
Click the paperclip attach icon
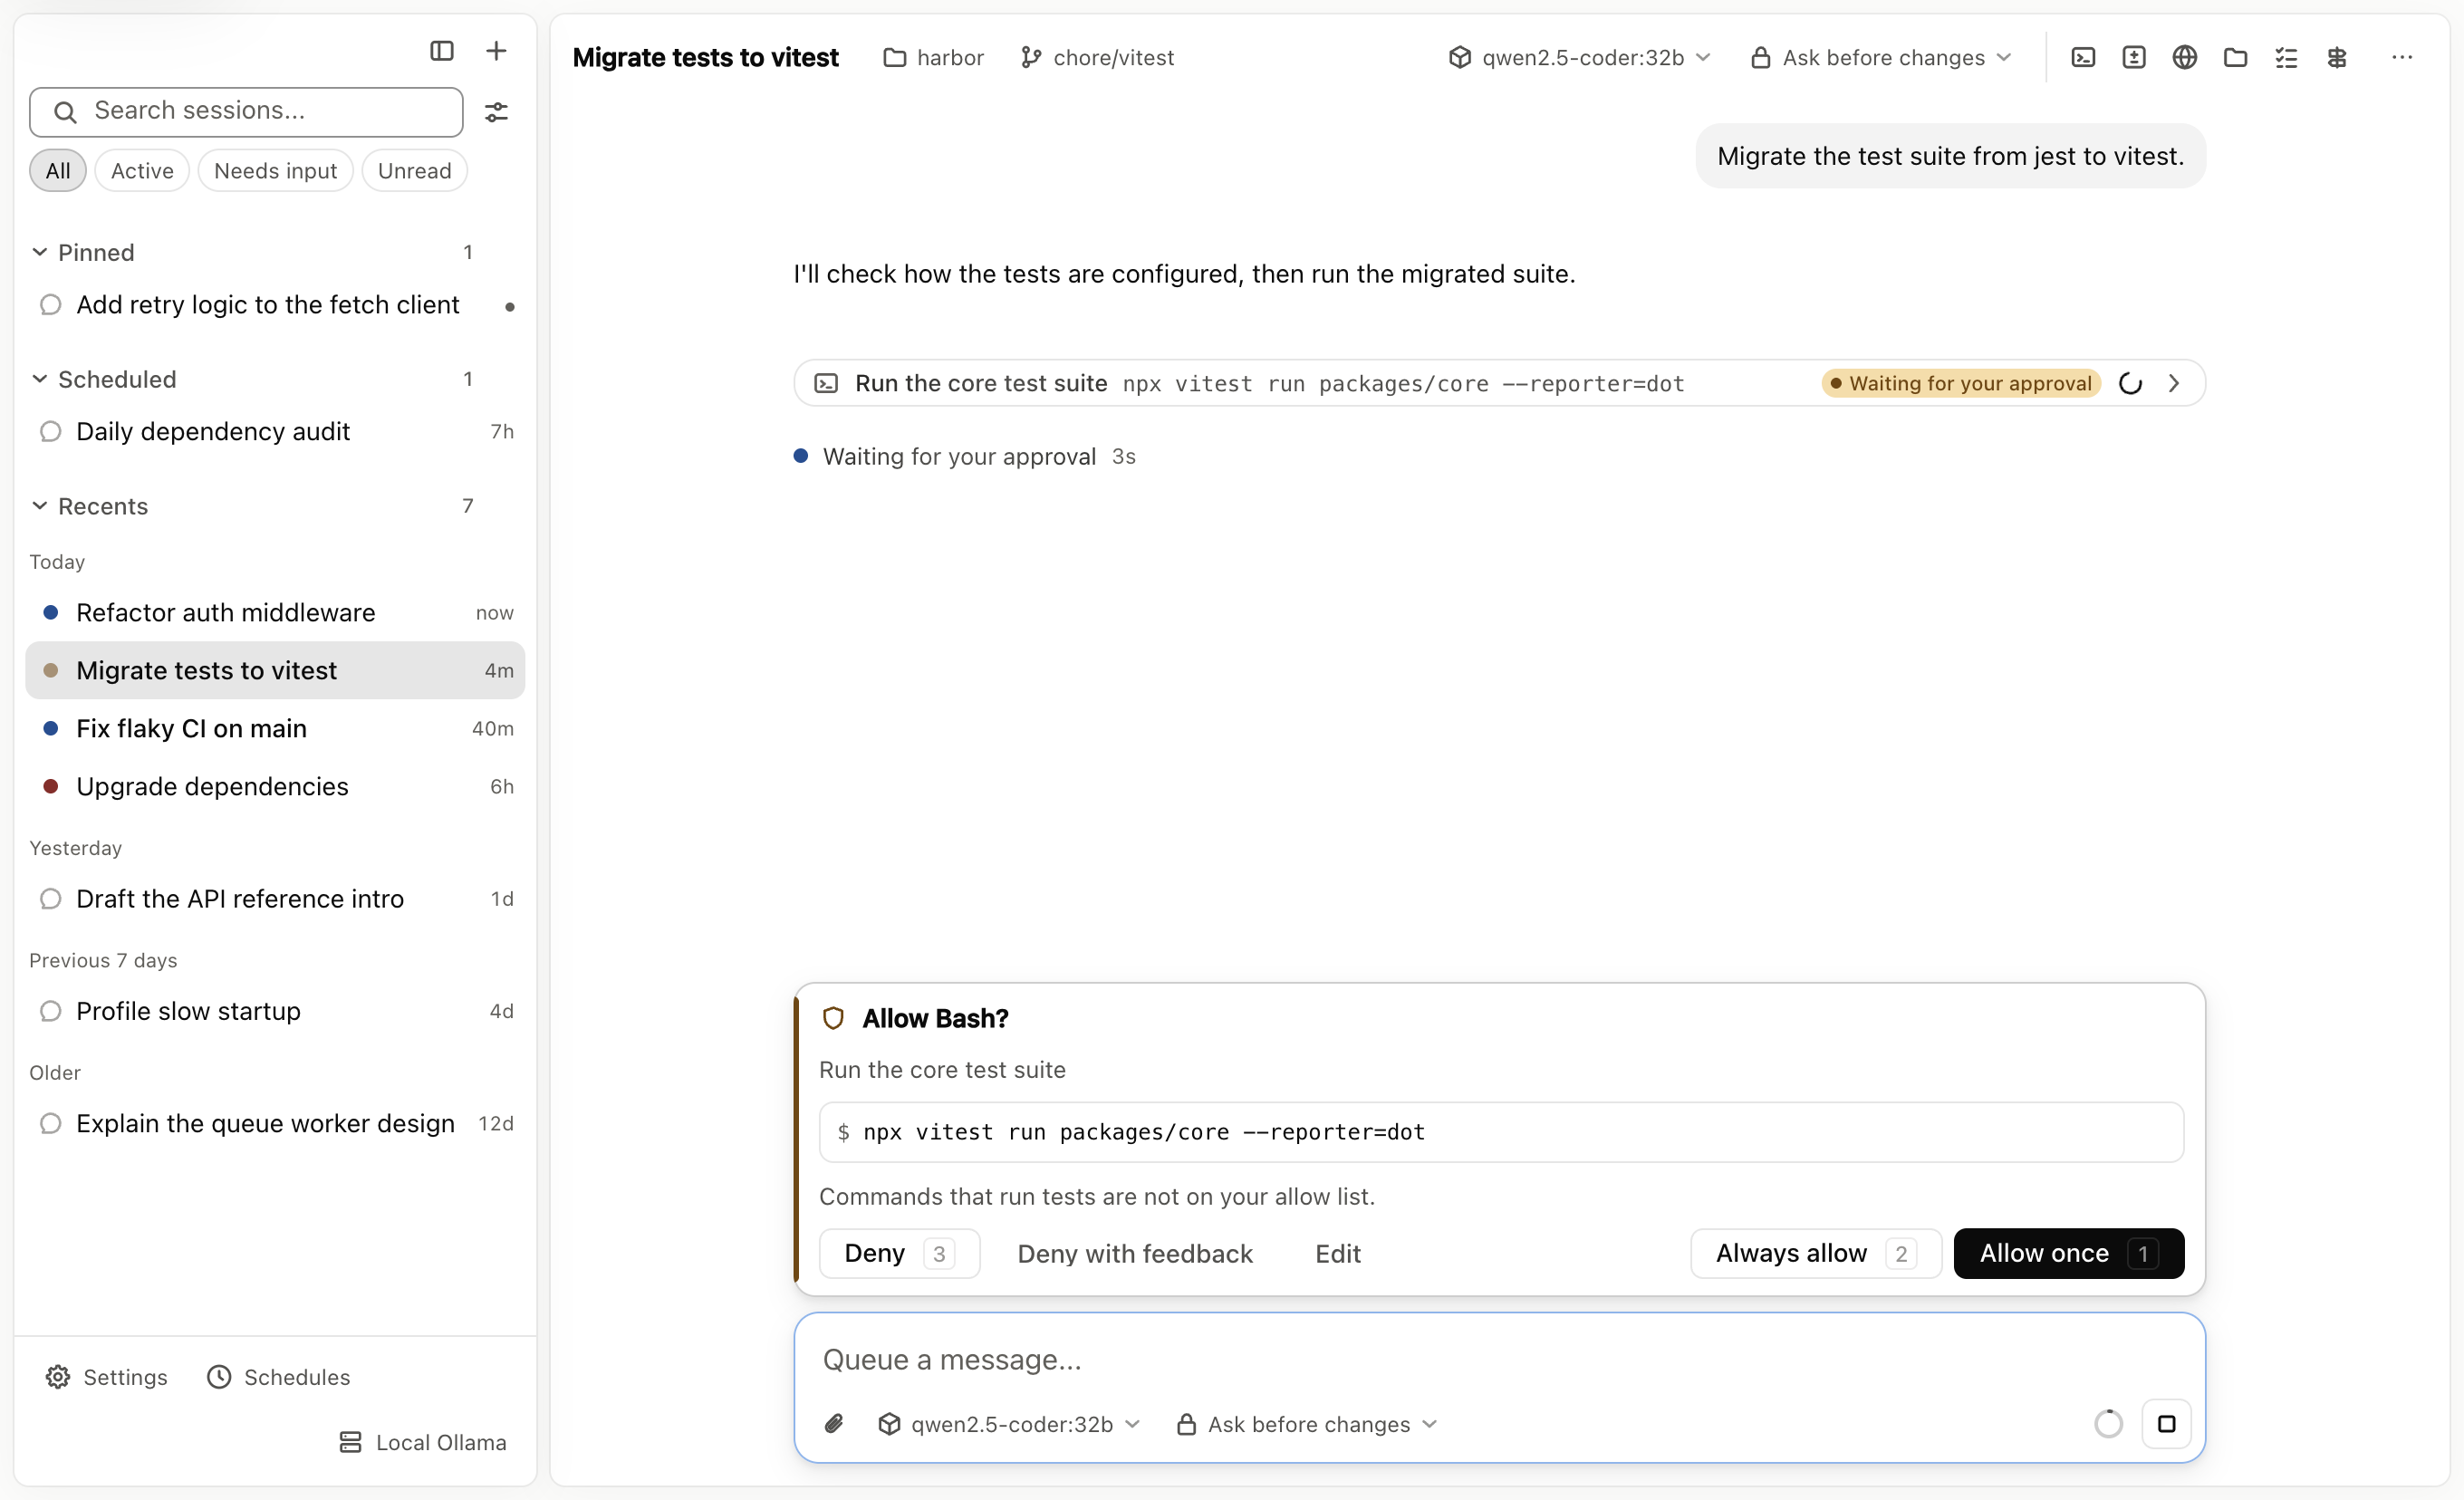(x=834, y=1424)
